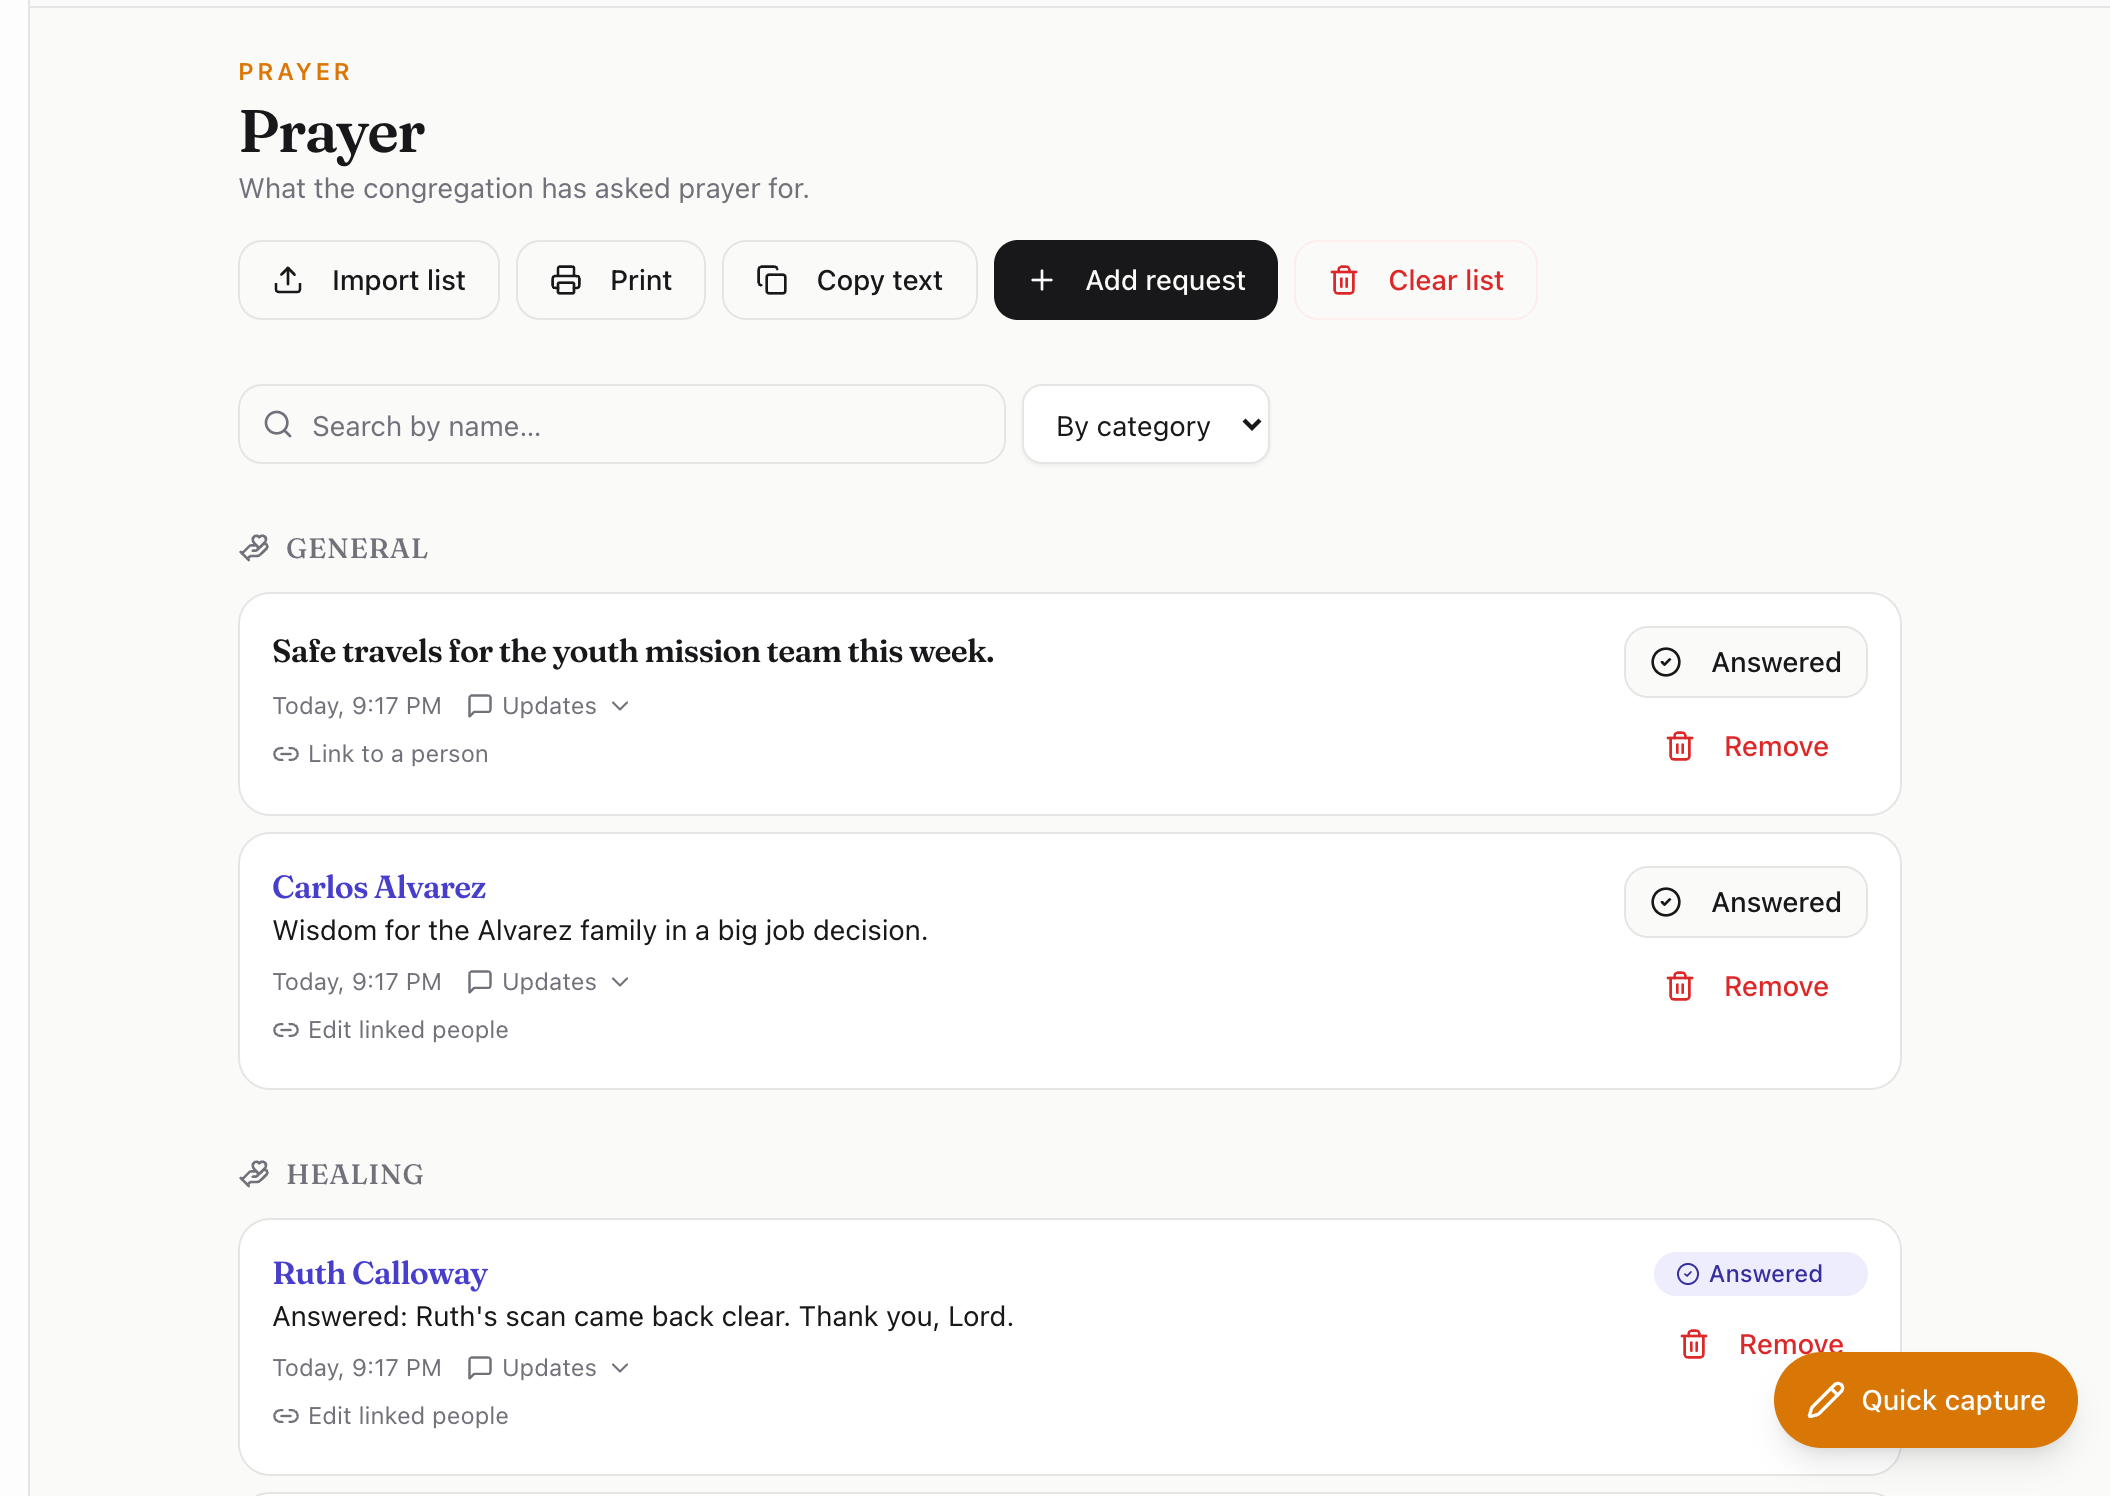The height and width of the screenshot is (1496, 2110).
Task: Click link icon next to Link to a person
Action: [x=286, y=754]
